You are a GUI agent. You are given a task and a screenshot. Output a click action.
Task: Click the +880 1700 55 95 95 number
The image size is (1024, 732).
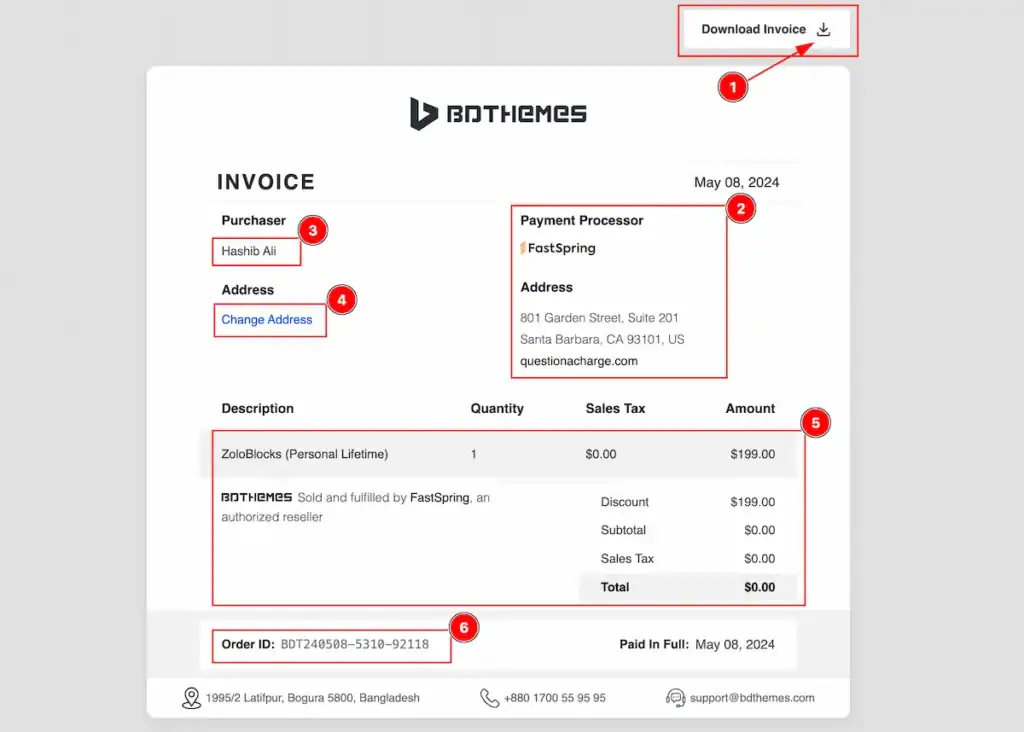(554, 697)
